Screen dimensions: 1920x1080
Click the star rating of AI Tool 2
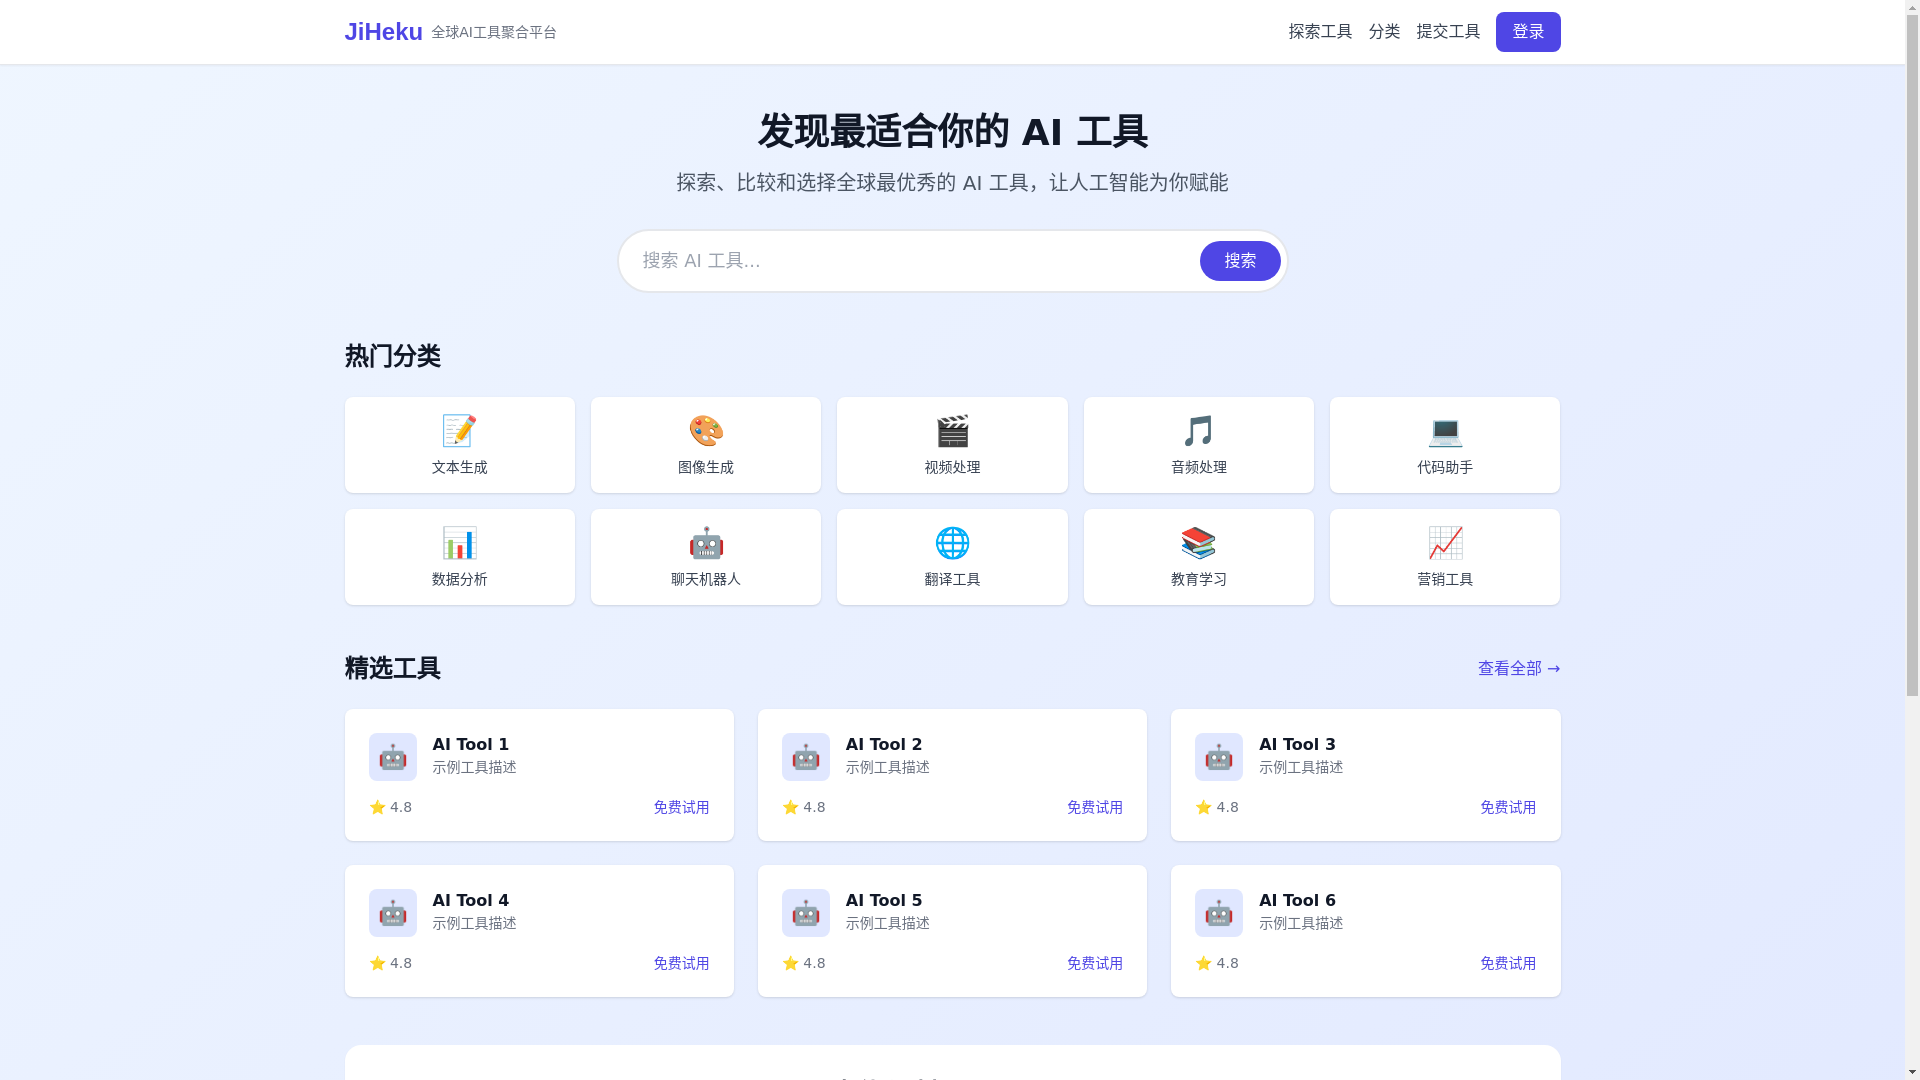tap(804, 807)
